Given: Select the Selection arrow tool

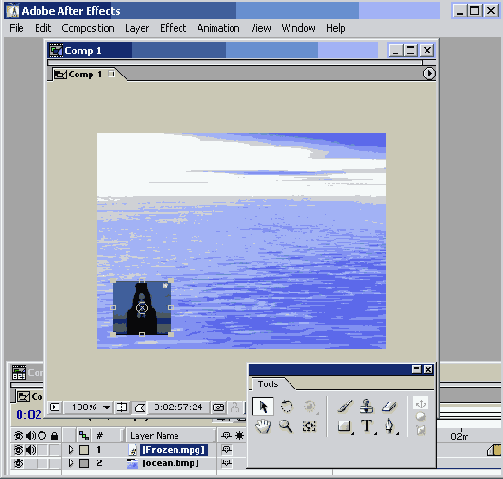Looking at the screenshot, I should point(263,406).
